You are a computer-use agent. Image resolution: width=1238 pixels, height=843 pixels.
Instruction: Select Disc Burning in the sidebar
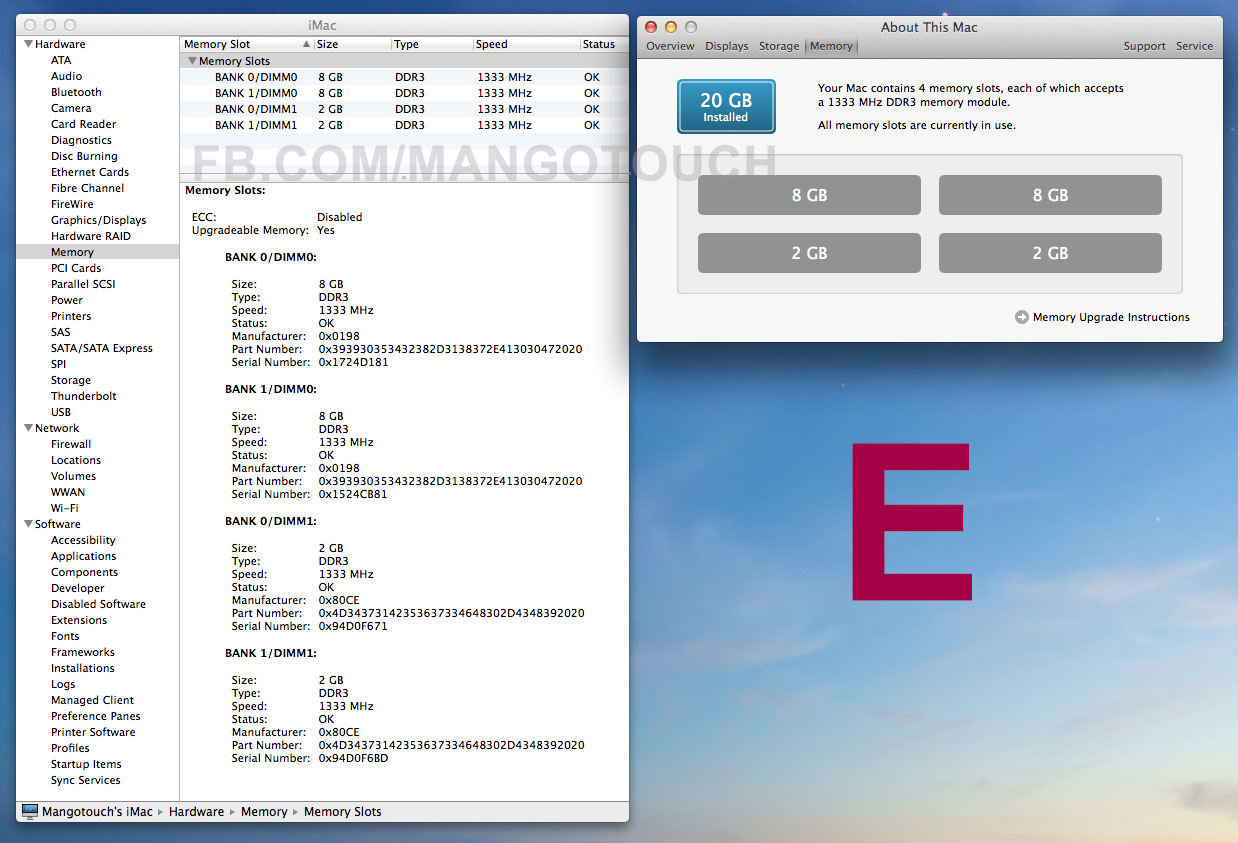coord(84,156)
